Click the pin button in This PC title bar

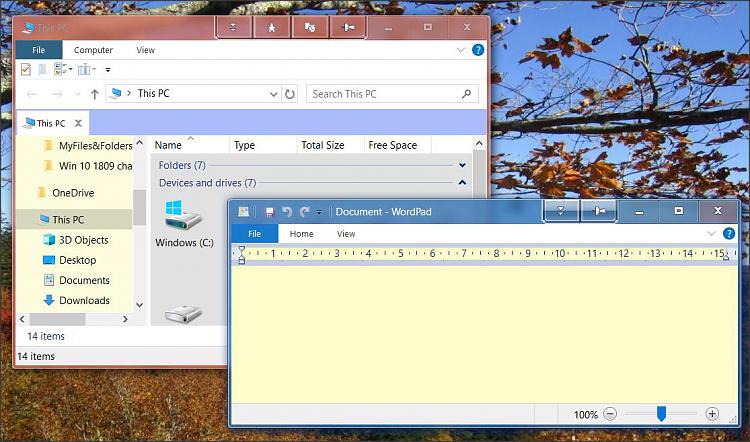click(348, 27)
